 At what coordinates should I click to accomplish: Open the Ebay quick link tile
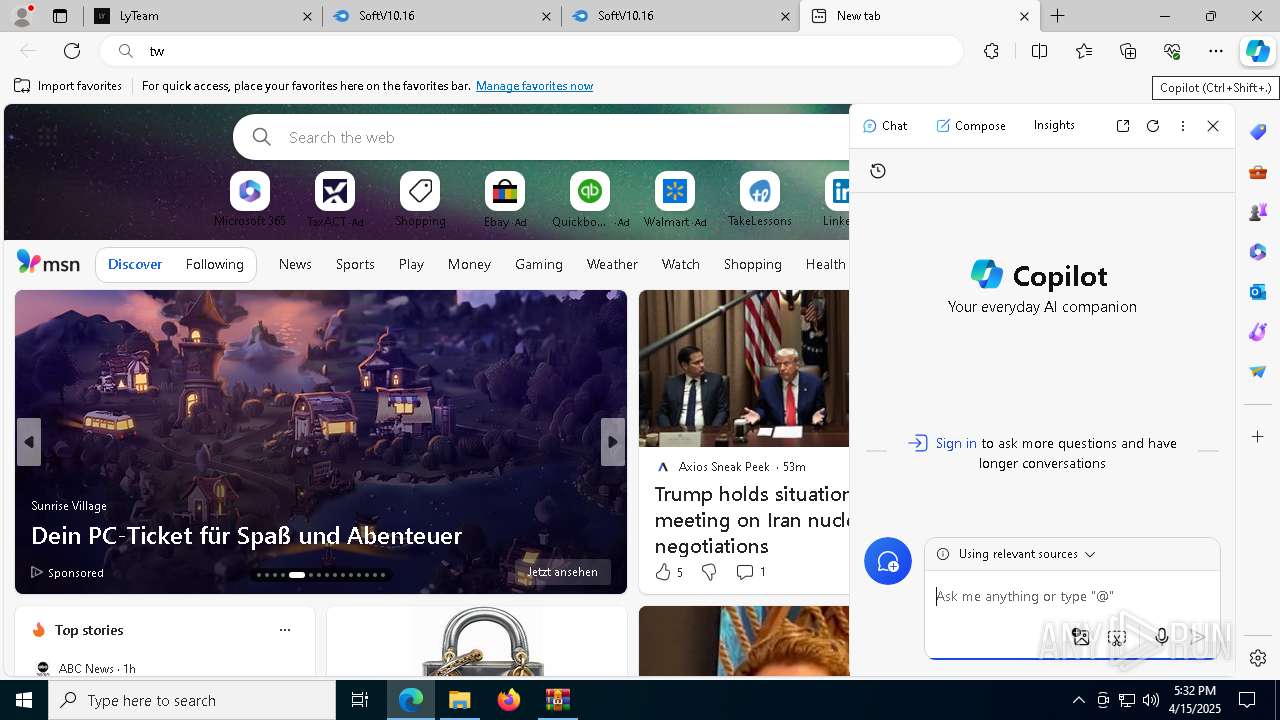(x=505, y=199)
